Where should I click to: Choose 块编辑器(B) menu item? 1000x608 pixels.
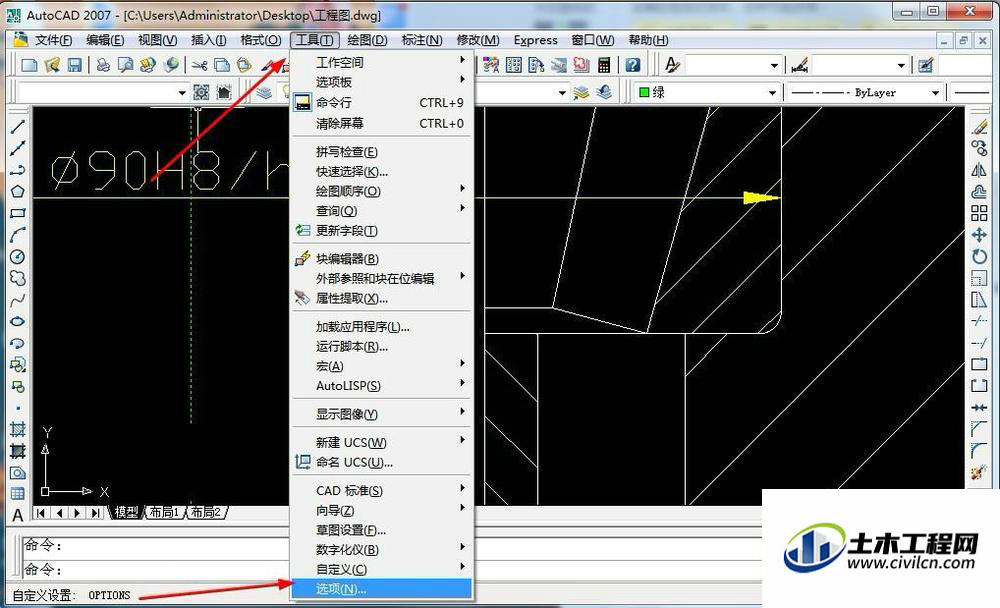tap(382, 259)
